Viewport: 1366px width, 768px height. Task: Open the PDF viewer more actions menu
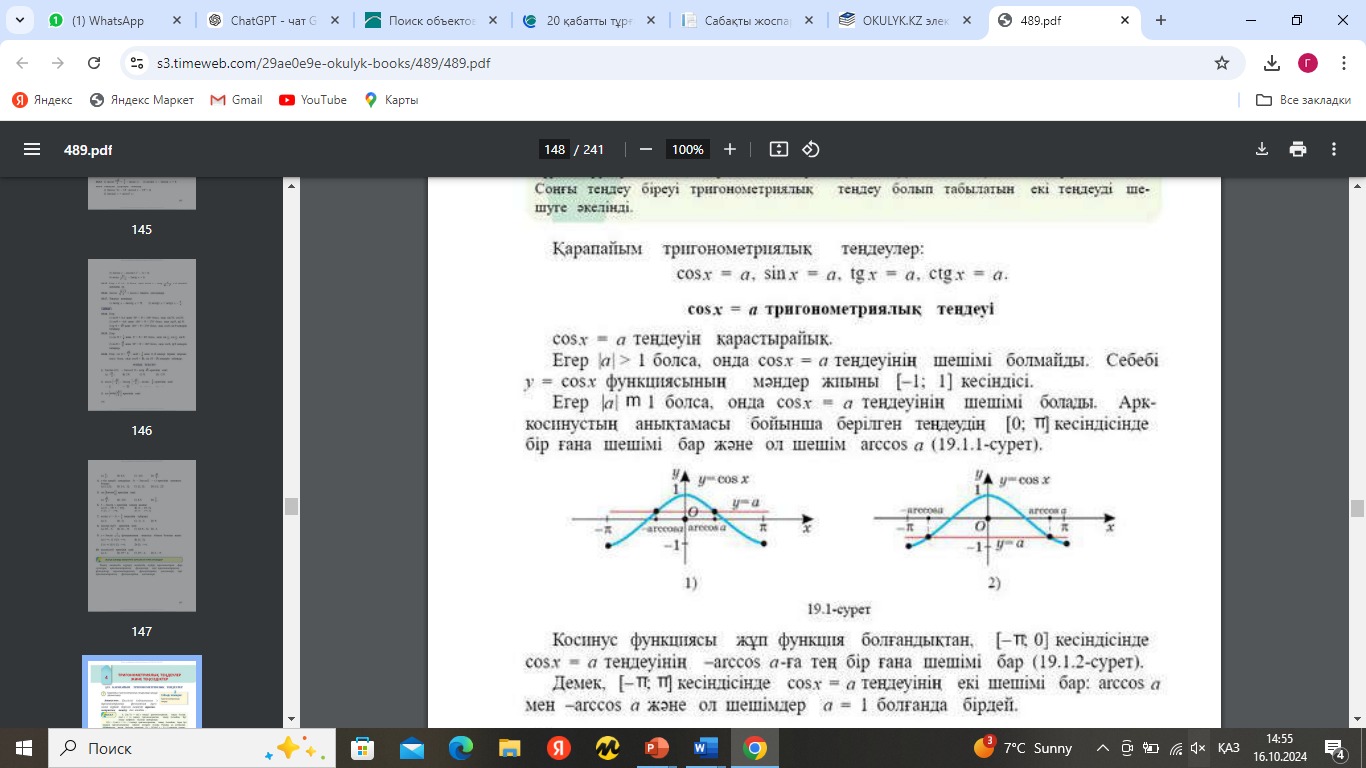(x=1334, y=149)
